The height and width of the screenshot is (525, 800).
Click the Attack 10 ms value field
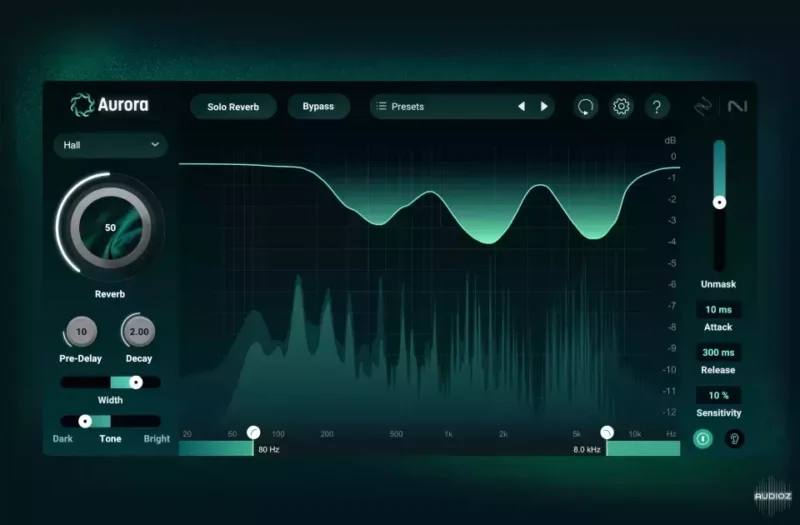point(718,310)
